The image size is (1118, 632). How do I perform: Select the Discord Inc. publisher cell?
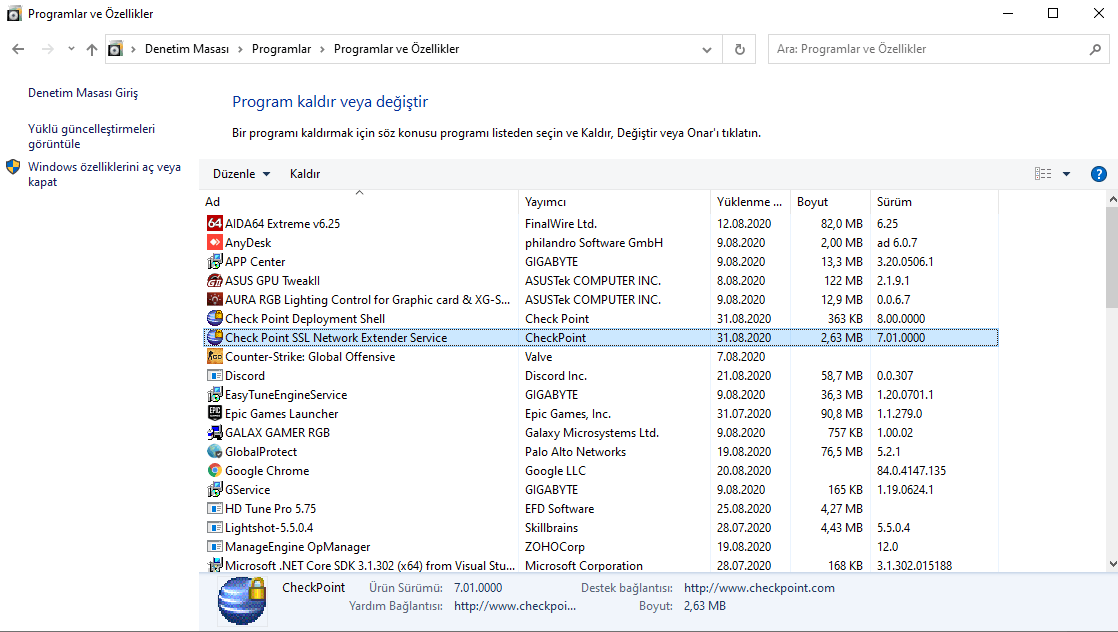click(555, 376)
